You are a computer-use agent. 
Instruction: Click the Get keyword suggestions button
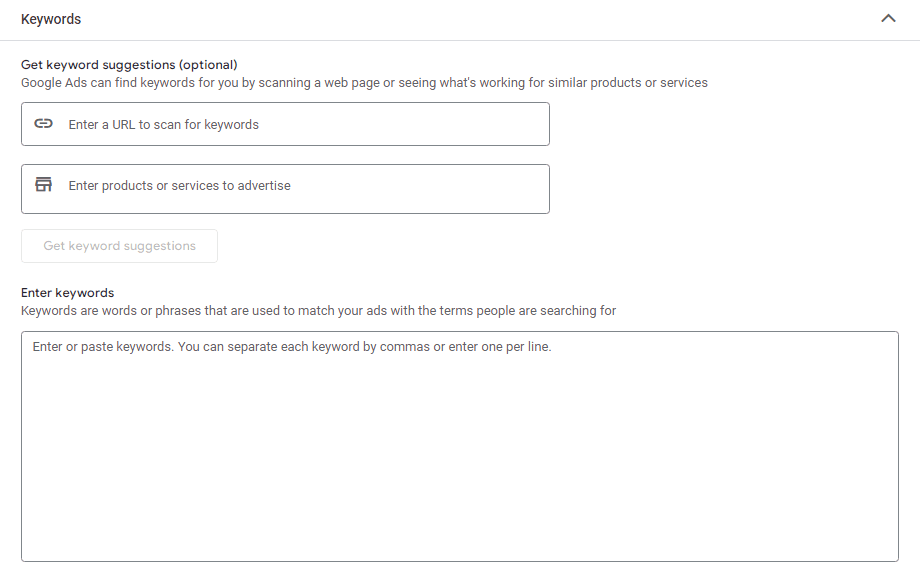(x=119, y=246)
